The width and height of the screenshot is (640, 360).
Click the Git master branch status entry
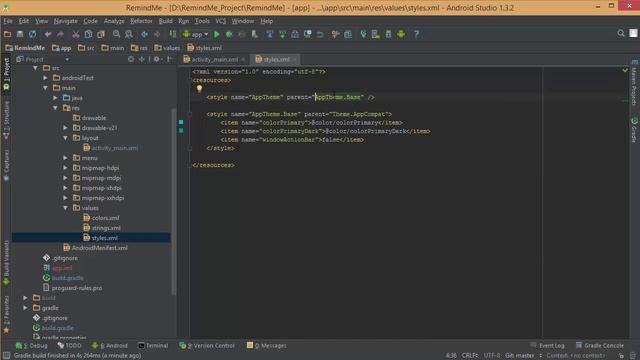point(519,356)
